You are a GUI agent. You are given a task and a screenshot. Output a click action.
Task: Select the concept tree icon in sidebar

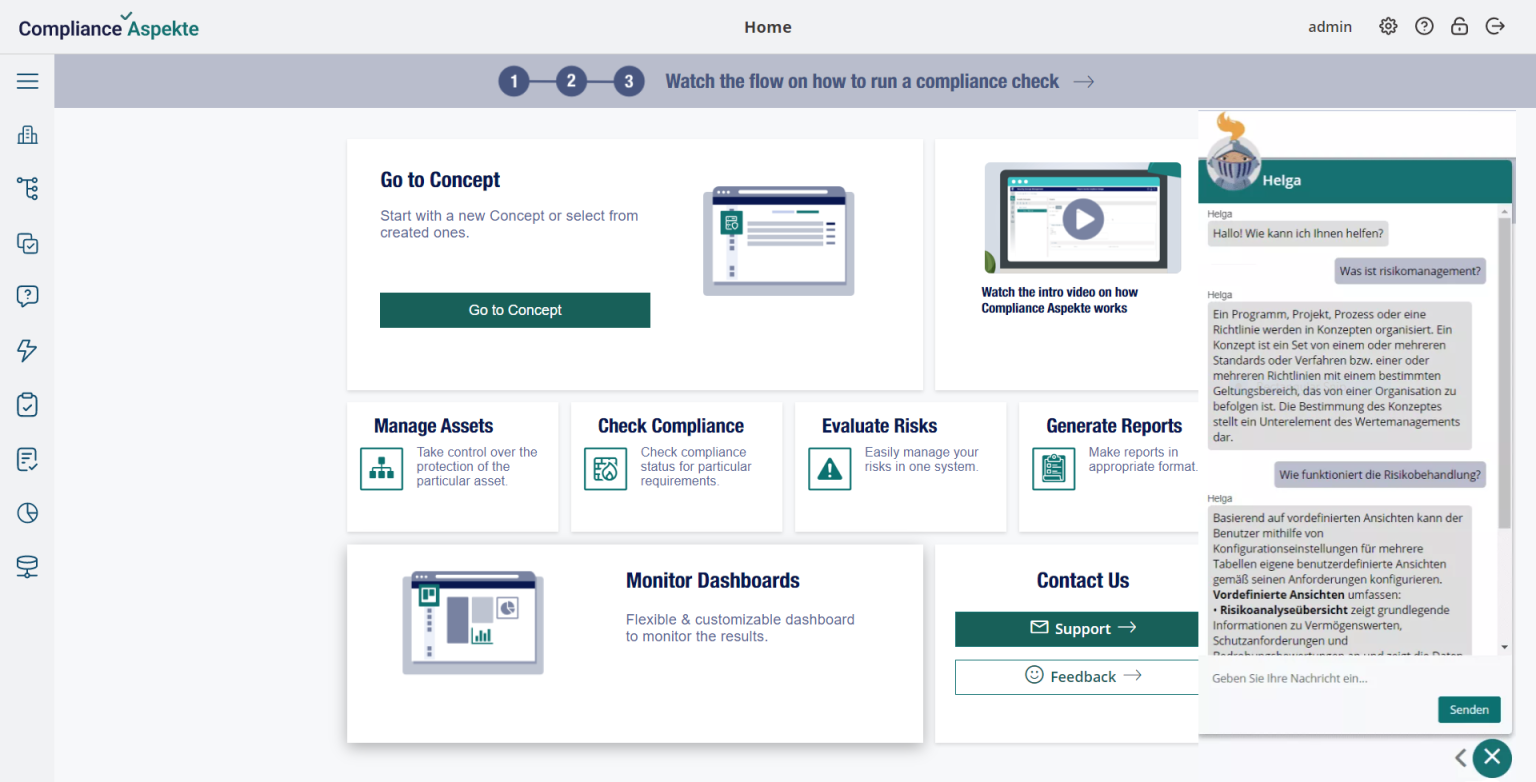(27, 188)
